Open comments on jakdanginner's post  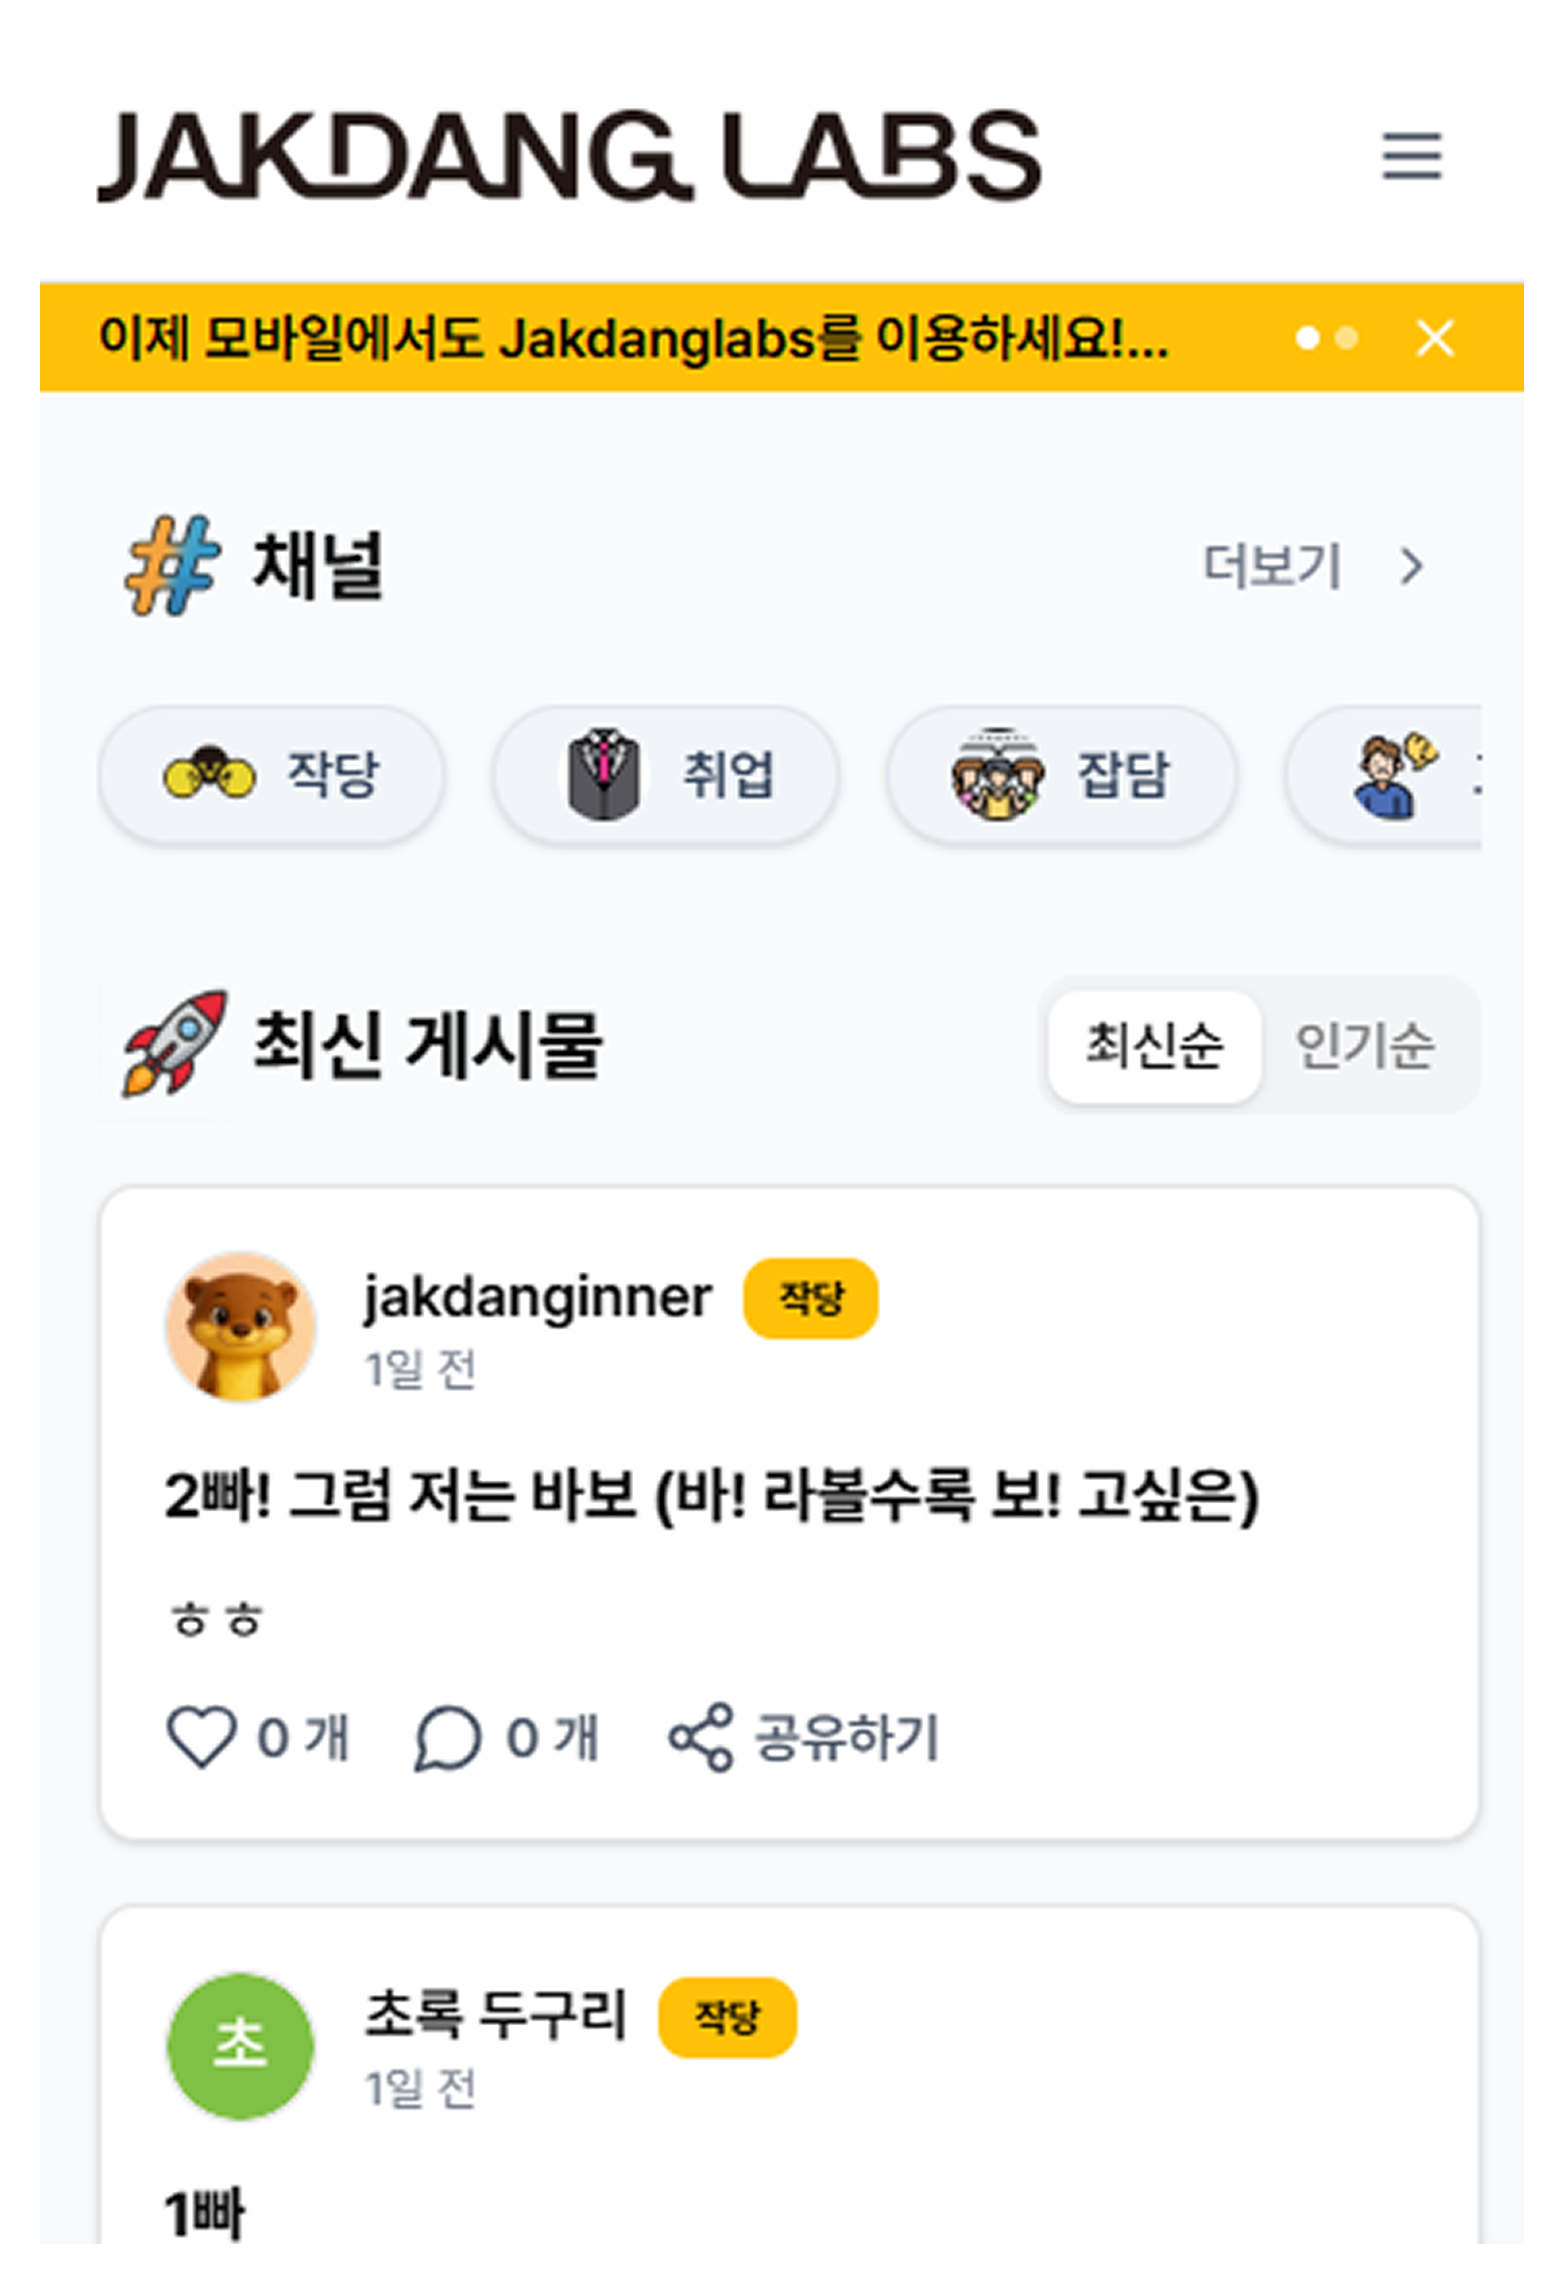(x=447, y=1737)
